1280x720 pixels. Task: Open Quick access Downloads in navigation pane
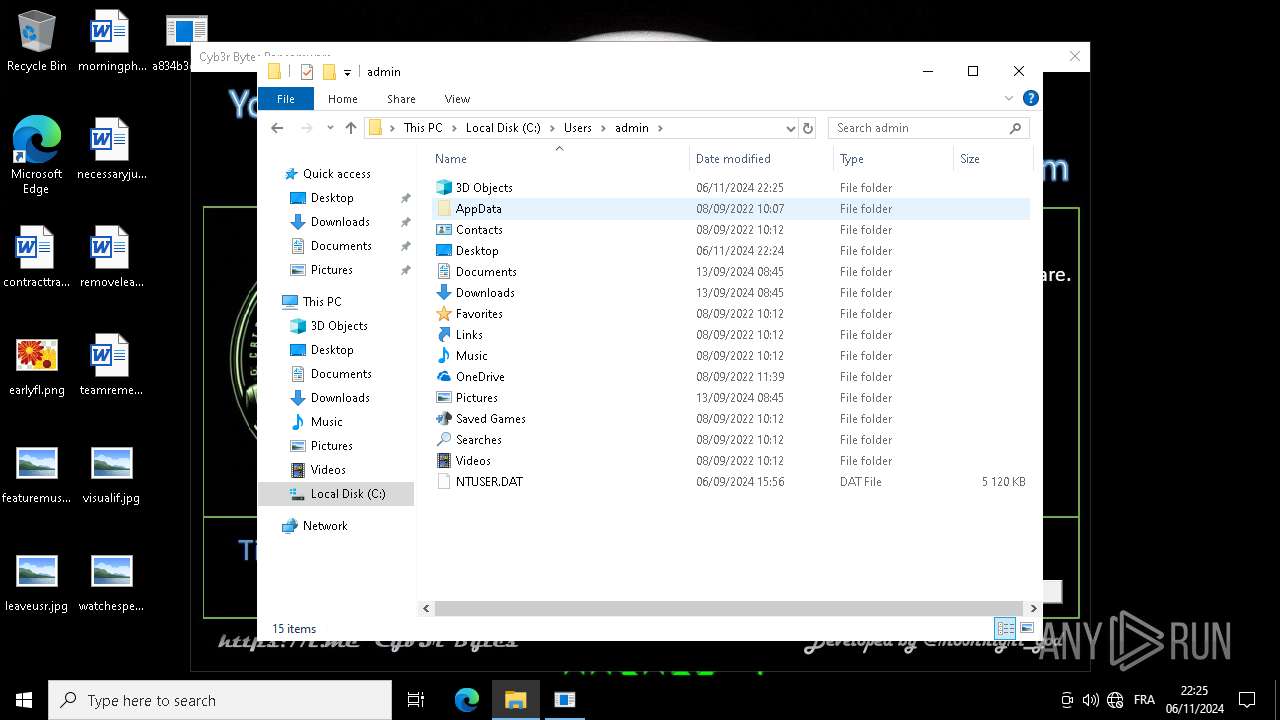coord(340,222)
